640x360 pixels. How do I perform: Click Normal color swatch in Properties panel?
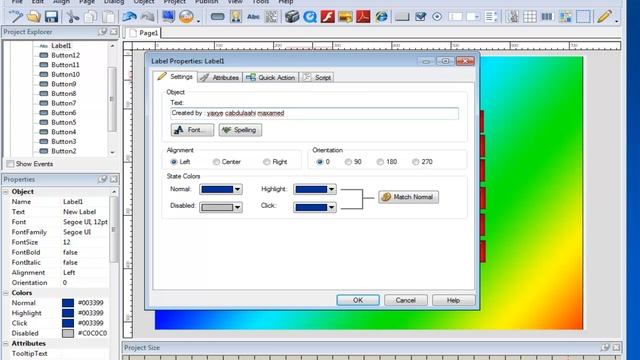[x=68, y=303]
